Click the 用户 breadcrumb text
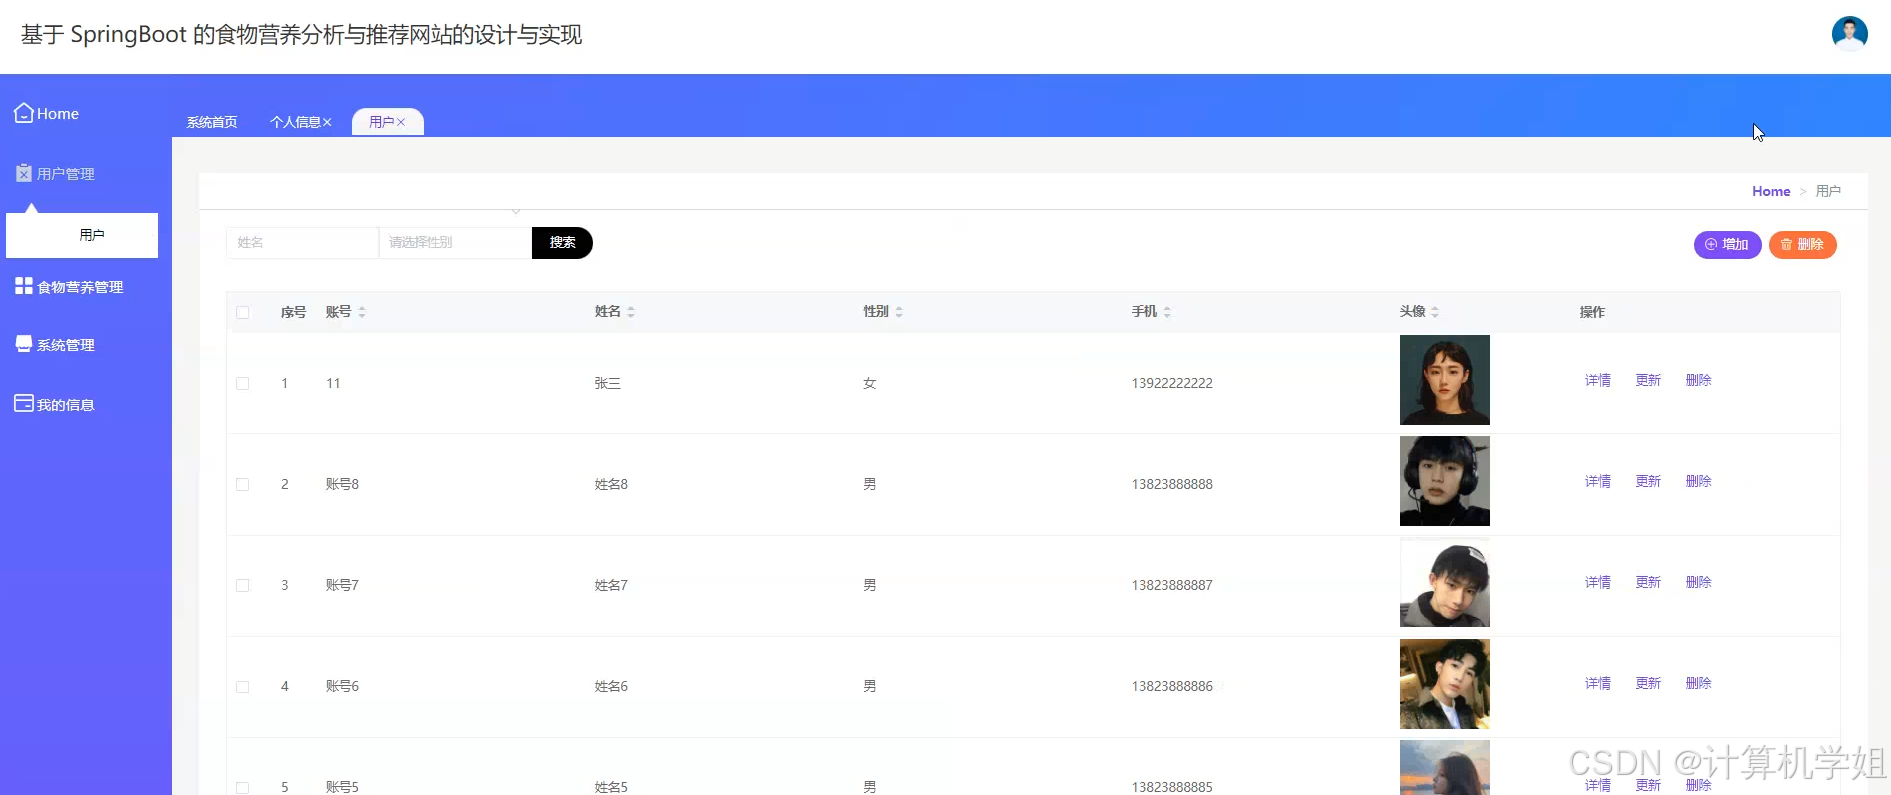The width and height of the screenshot is (1891, 795). coord(1828,191)
